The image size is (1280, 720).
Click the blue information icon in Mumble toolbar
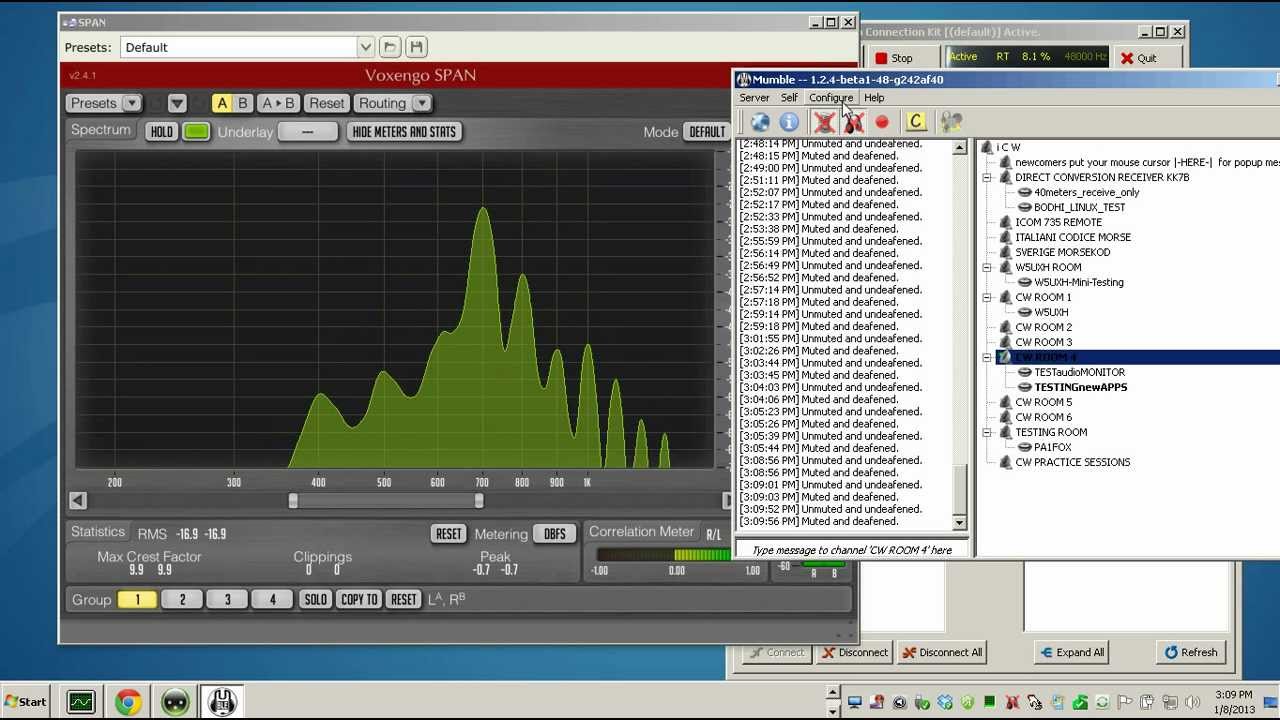tap(789, 122)
